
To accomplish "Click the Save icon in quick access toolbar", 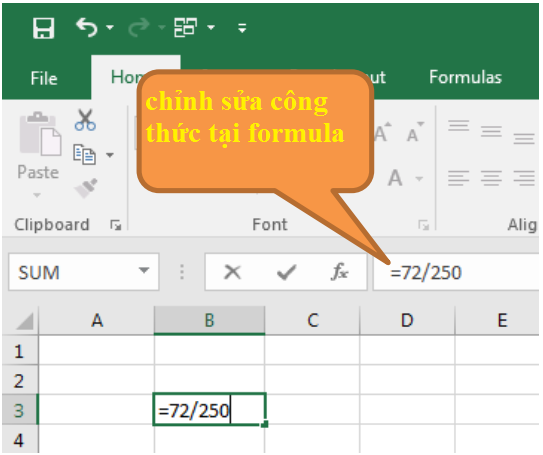I will [x=44, y=28].
